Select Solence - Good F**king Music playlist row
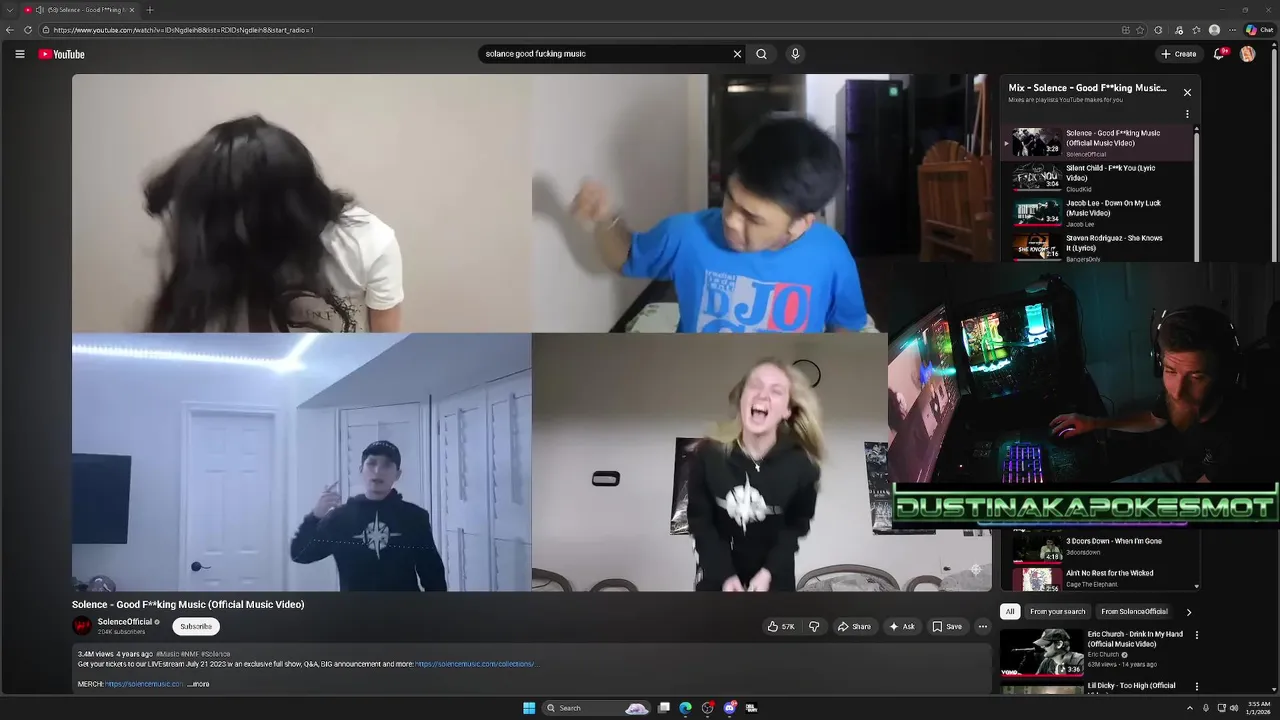This screenshot has width=1280, height=720. [1098, 143]
